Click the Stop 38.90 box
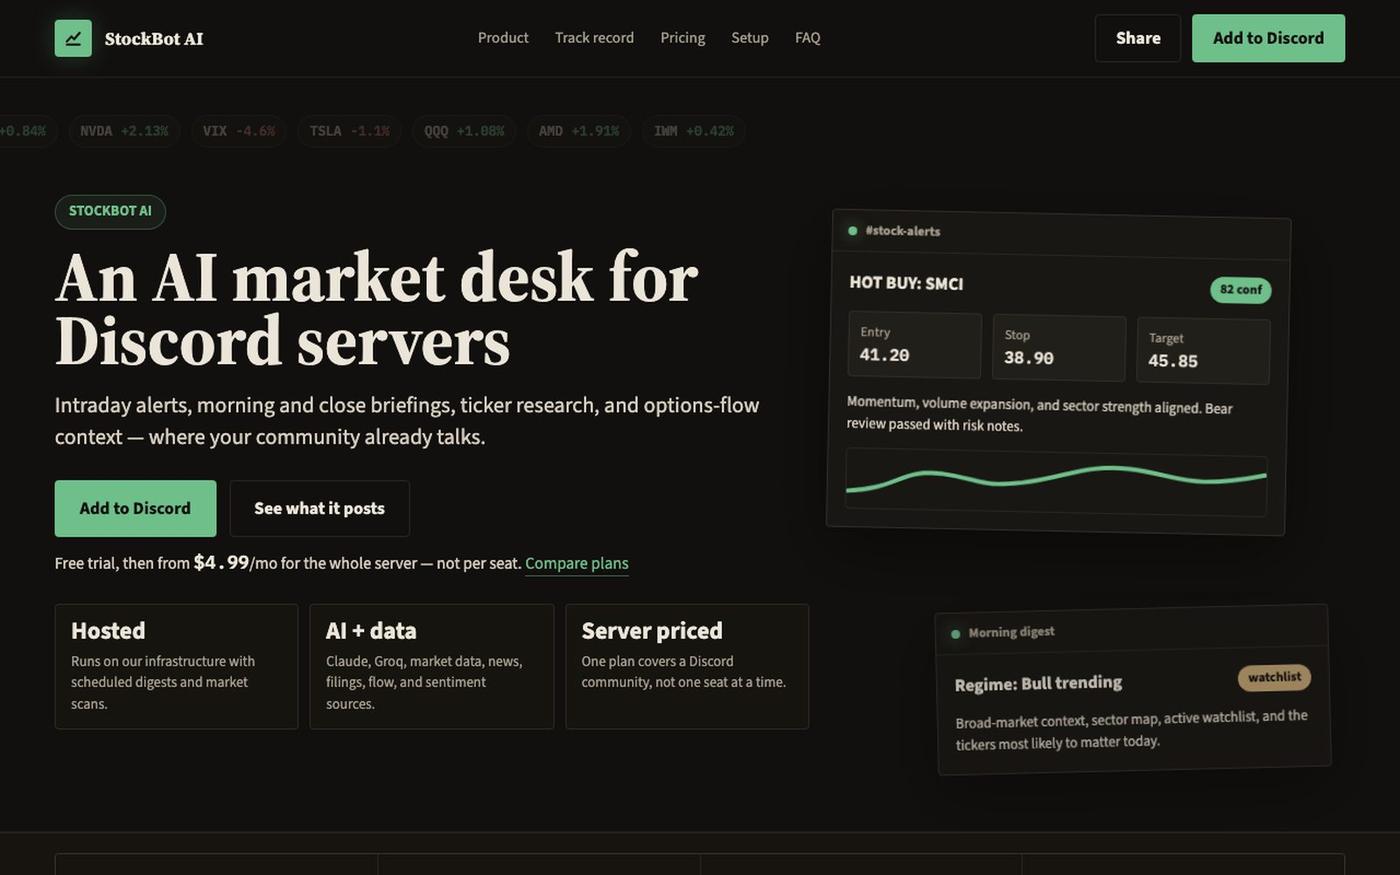1400x875 pixels. point(1059,348)
